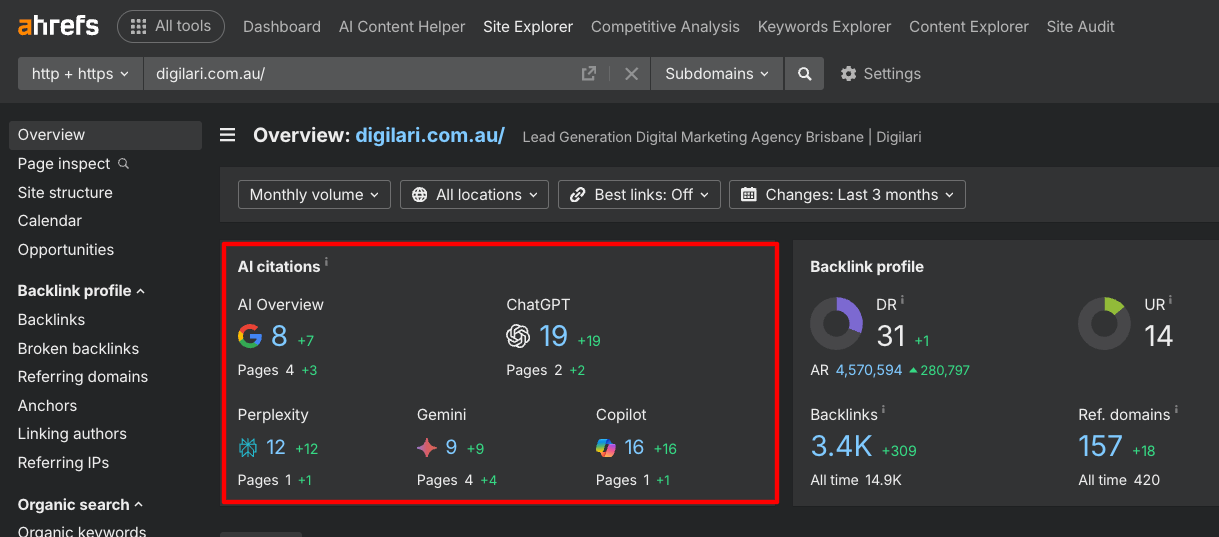The image size is (1219, 537).
Task: Open the Ref. domains count 157
Action: pyautogui.click(x=1100, y=446)
